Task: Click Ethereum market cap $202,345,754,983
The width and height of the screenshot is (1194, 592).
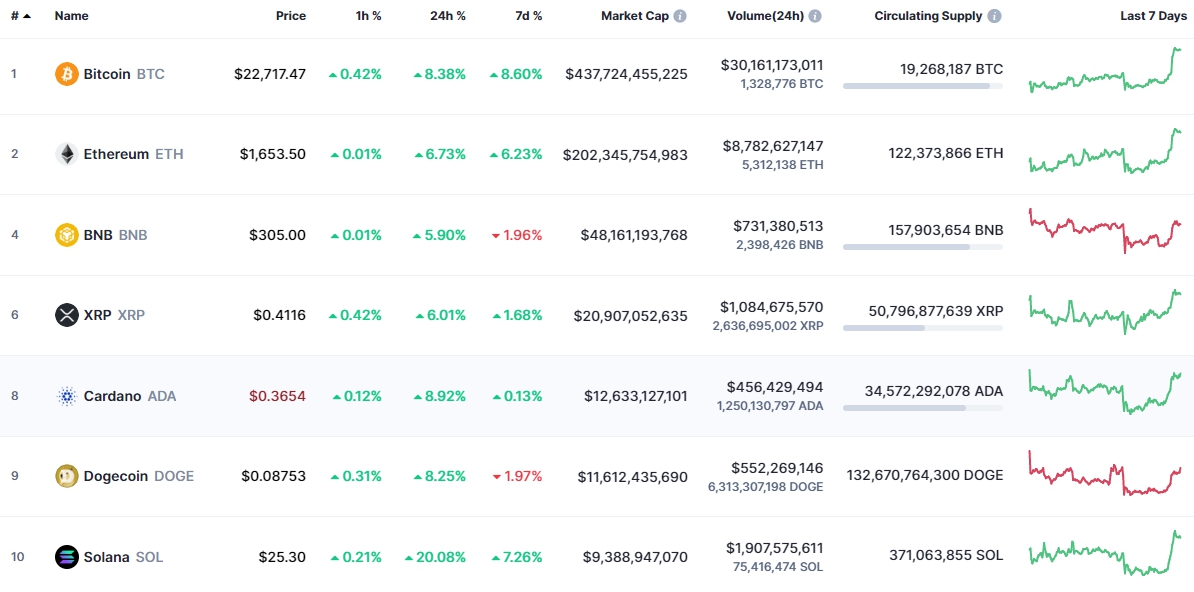Action: tap(625, 154)
